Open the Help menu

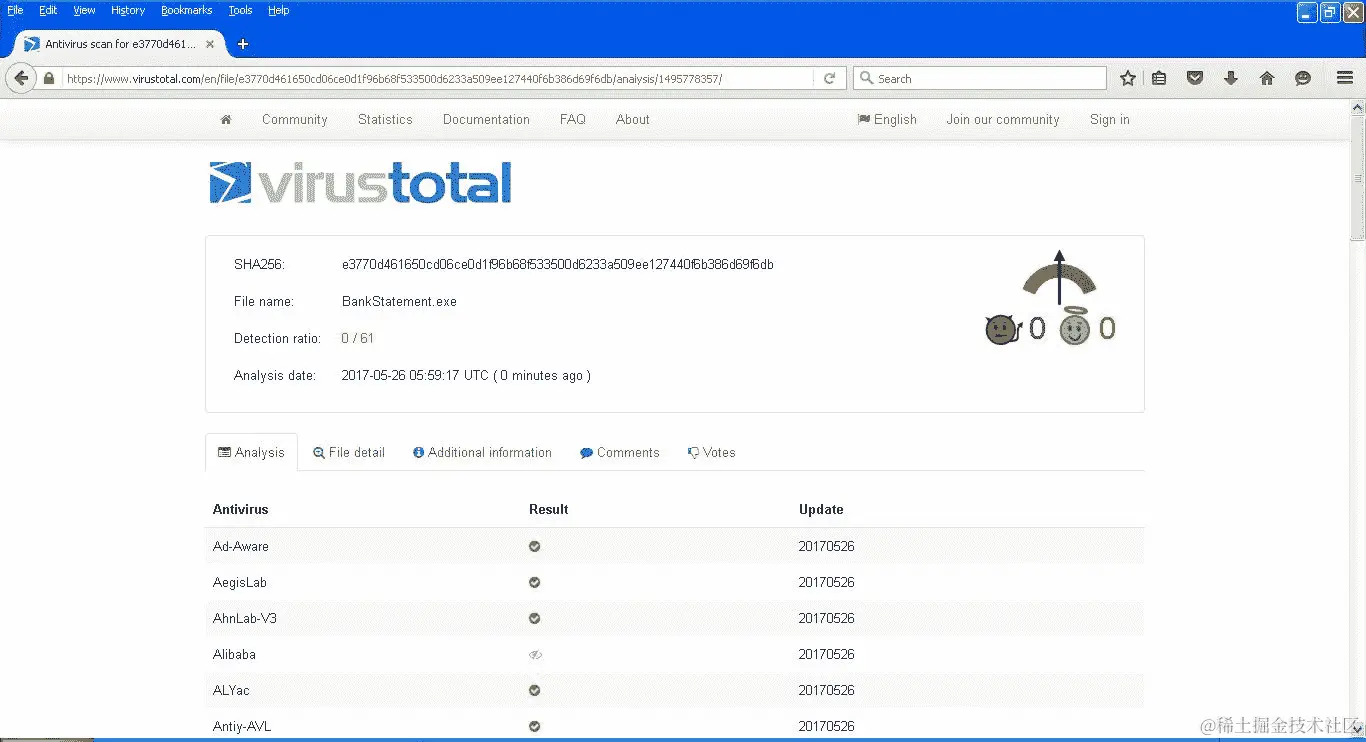click(279, 10)
